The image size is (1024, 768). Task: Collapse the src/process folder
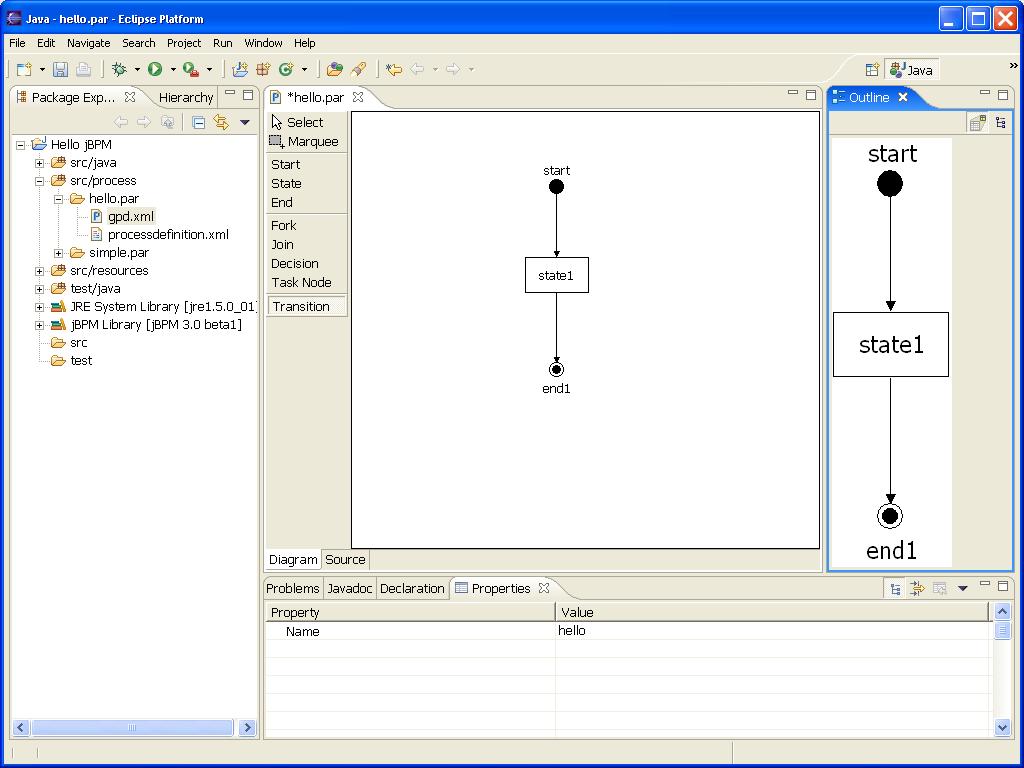point(40,181)
